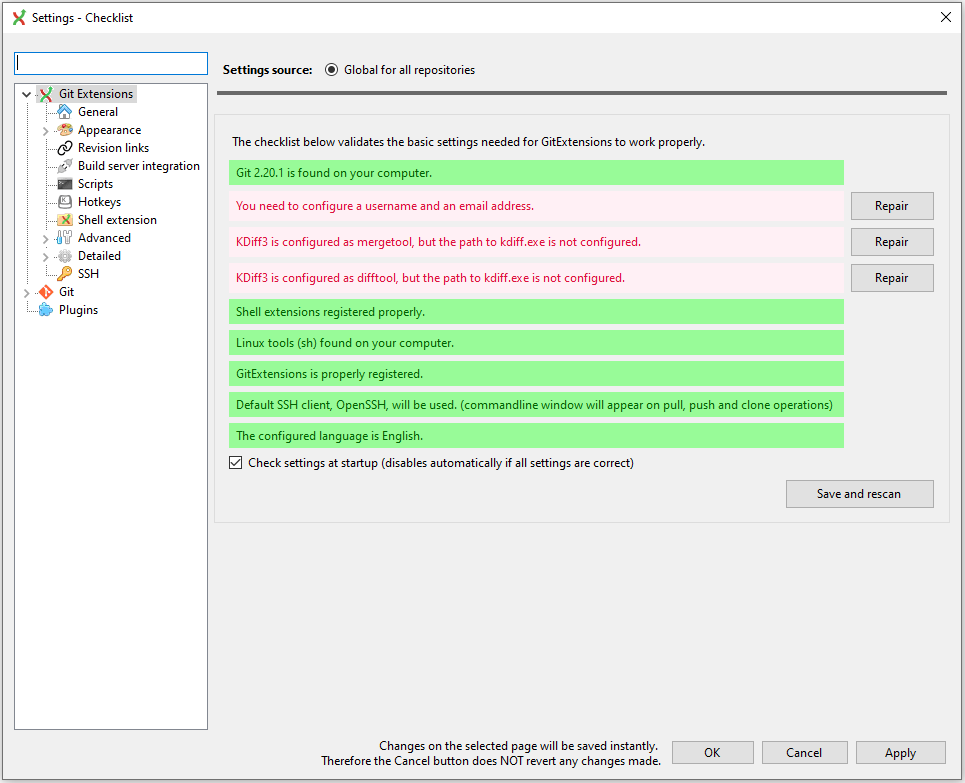Click the orange Git logo icon
The width and height of the screenshot is (965, 783).
pyautogui.click(x=45, y=292)
